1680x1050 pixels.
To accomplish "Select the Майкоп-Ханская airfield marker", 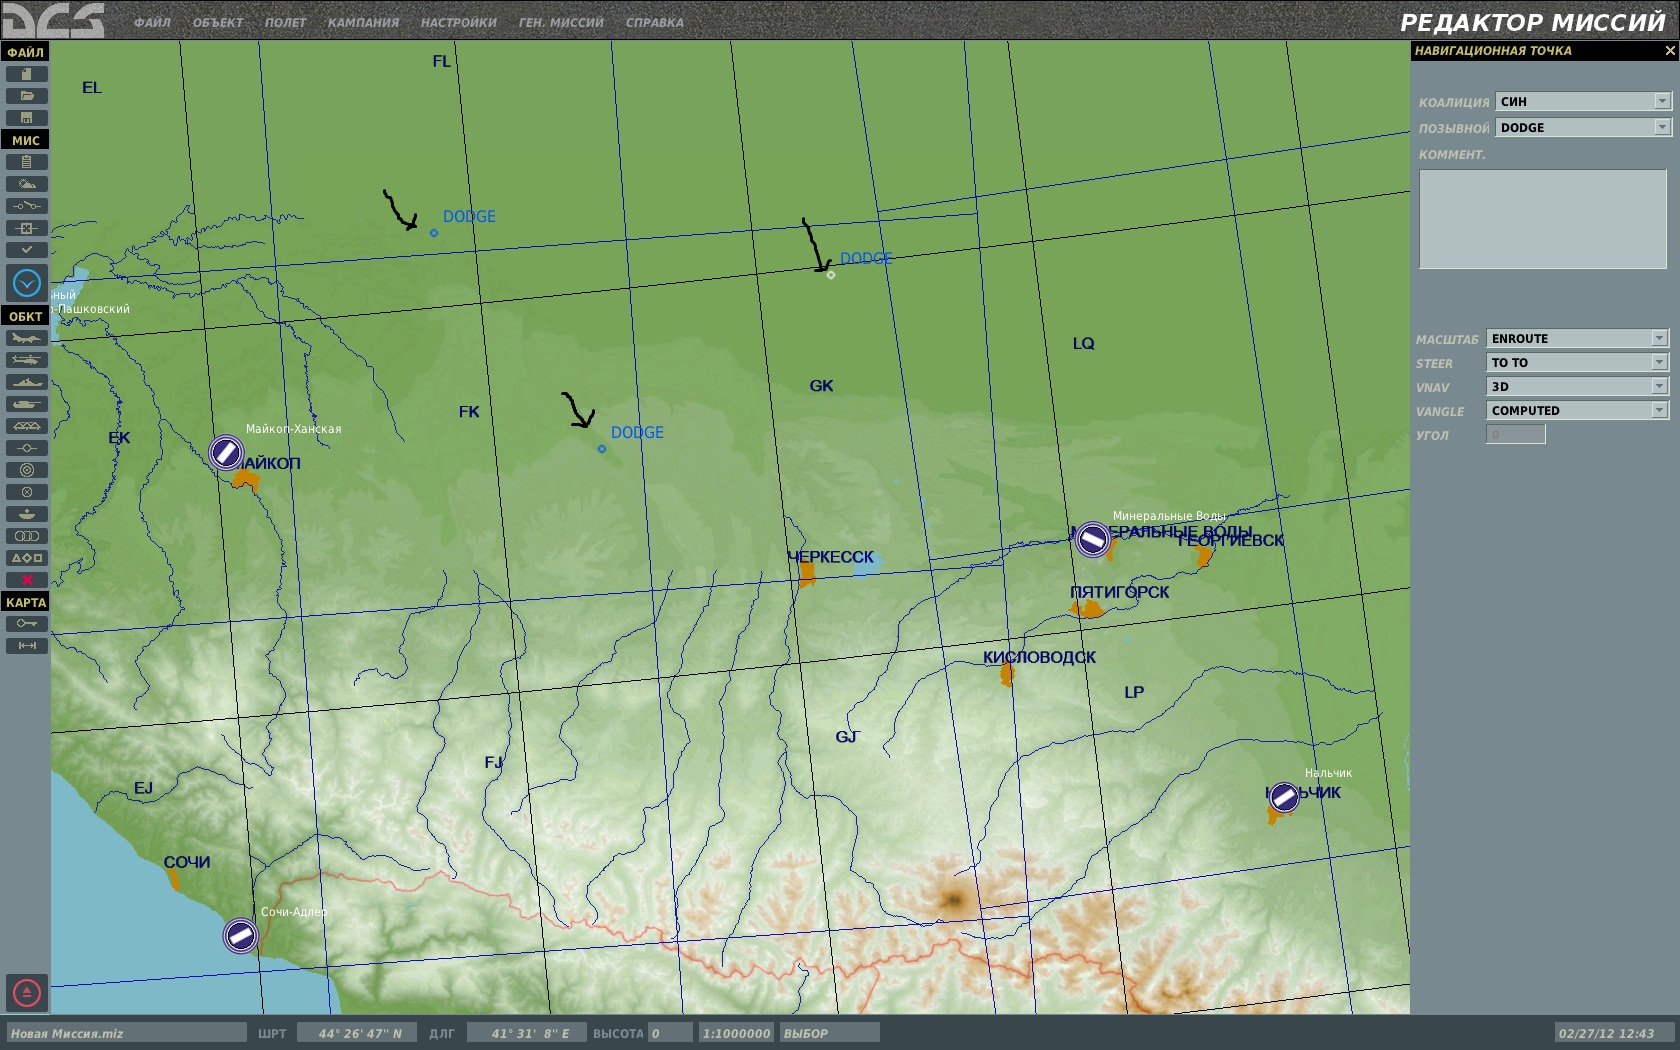I will (x=226, y=453).
